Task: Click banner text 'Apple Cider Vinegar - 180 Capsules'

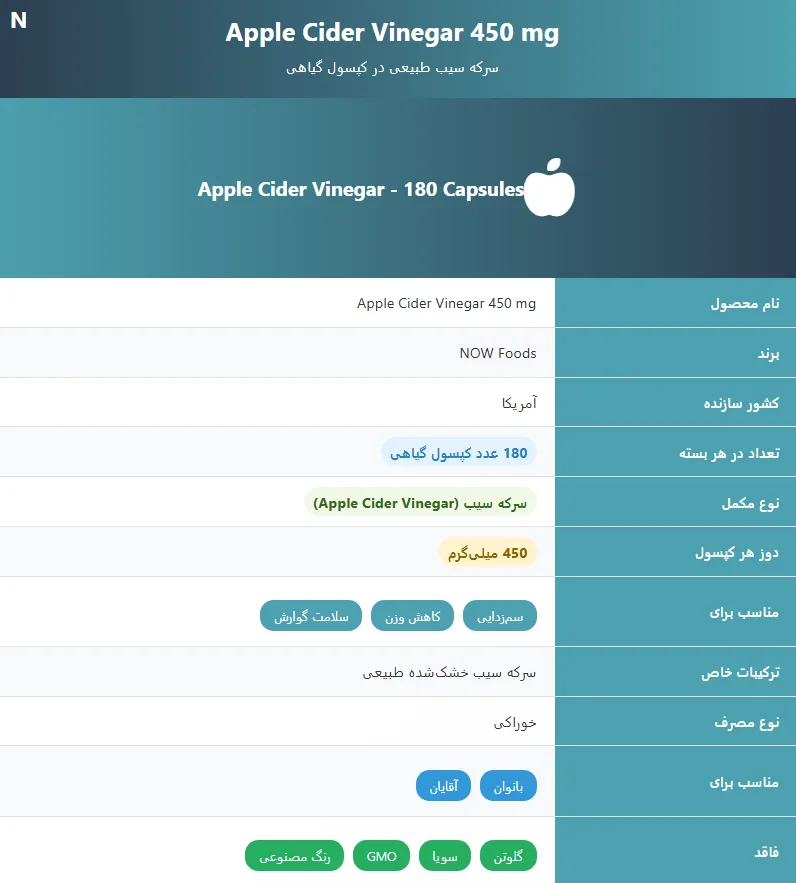Action: point(361,189)
